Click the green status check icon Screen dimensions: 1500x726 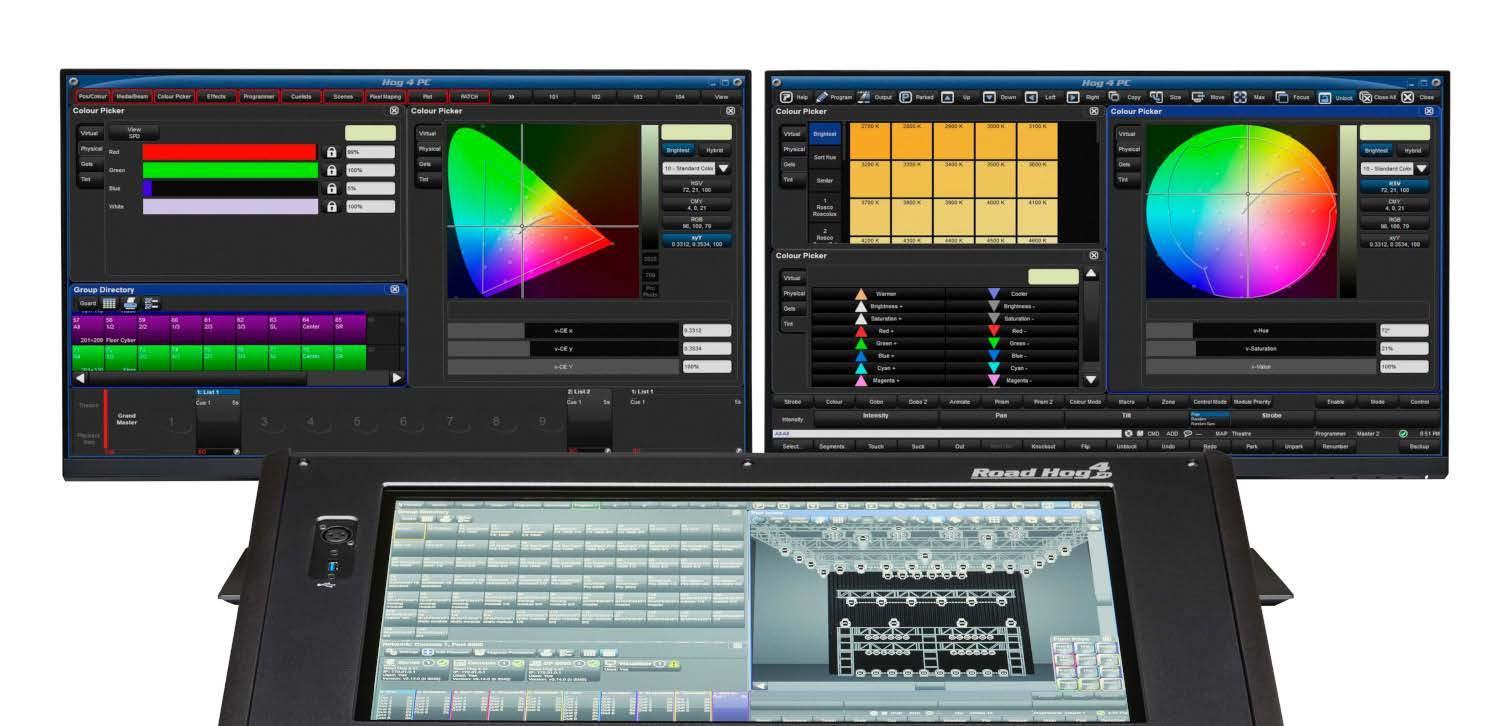(1403, 433)
